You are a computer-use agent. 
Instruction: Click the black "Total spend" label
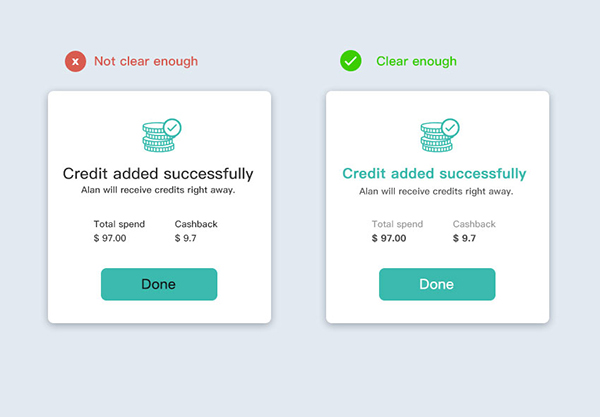(x=119, y=224)
